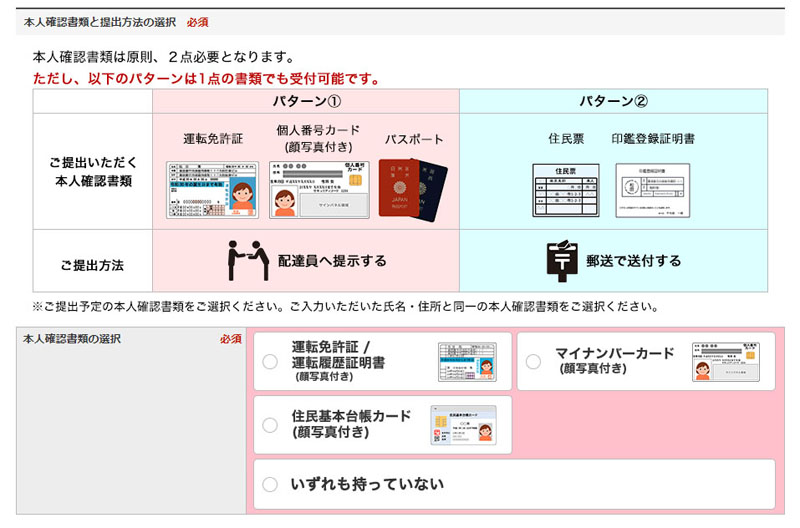Click the hand-over icon beside 配達員へ提示する
Screen dimensions: 800x528
[x=246, y=261]
